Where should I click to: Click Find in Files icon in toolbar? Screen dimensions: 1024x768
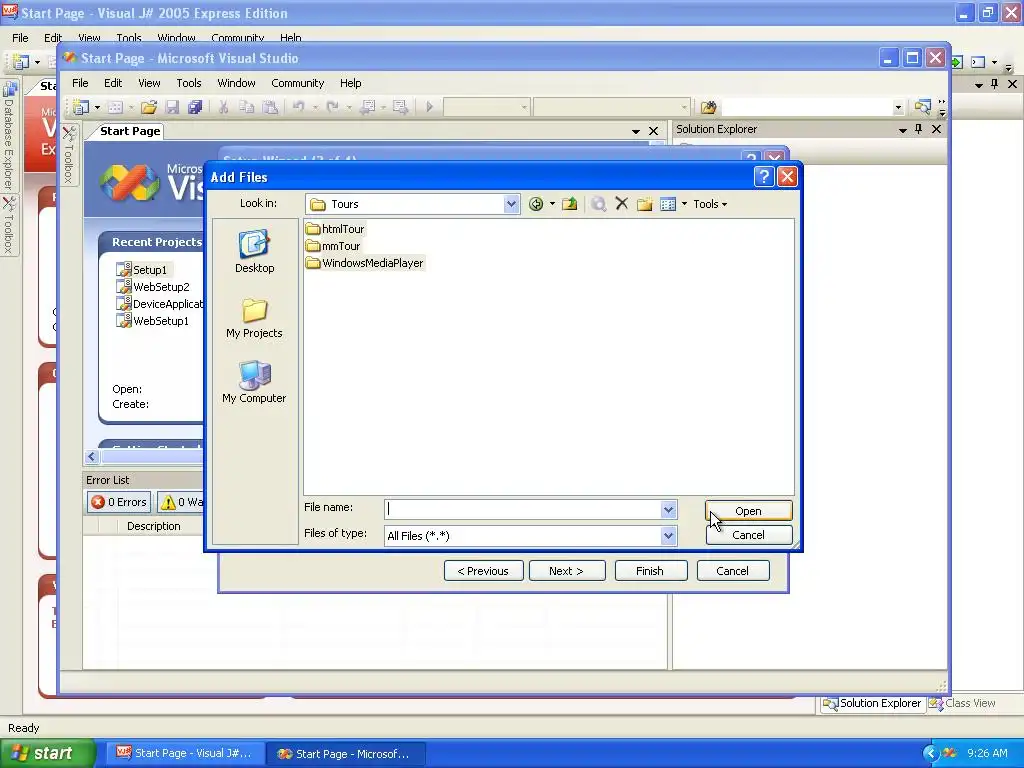pos(709,107)
